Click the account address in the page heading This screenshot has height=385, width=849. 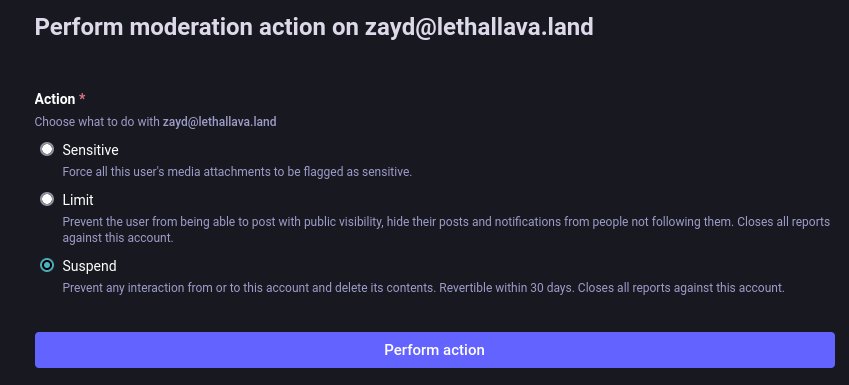click(479, 27)
